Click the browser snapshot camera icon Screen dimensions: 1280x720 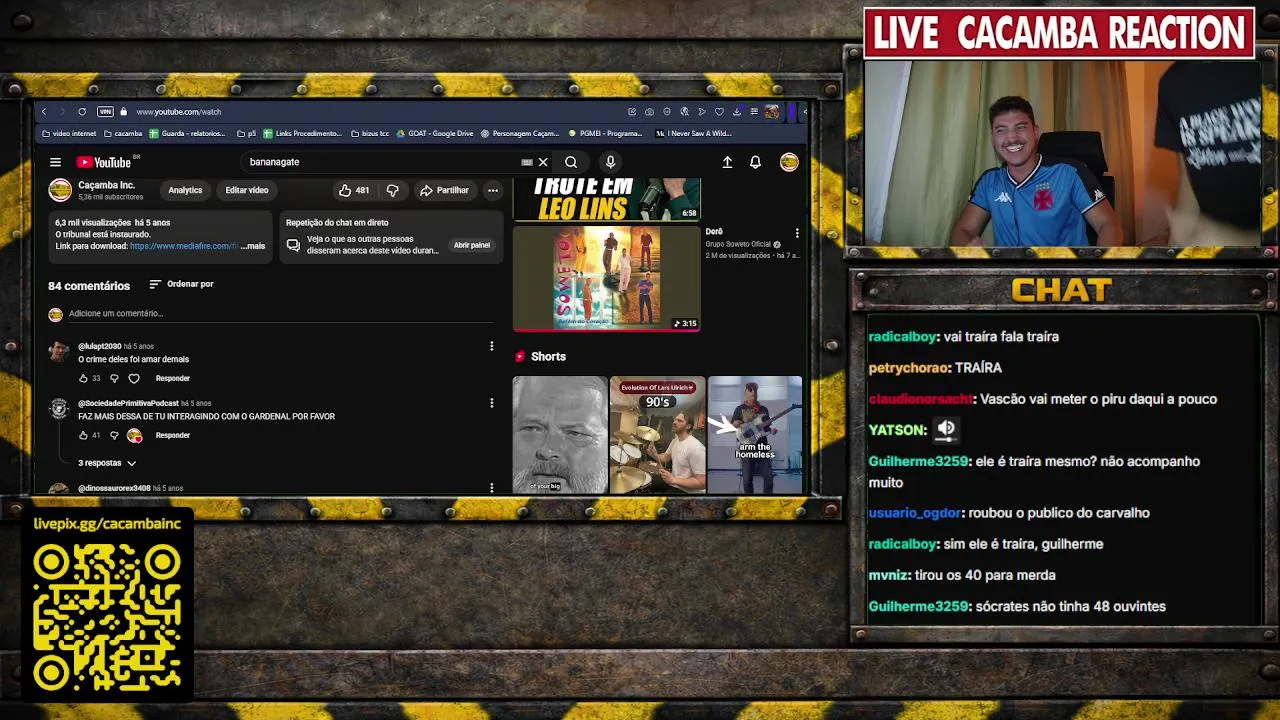[649, 112]
